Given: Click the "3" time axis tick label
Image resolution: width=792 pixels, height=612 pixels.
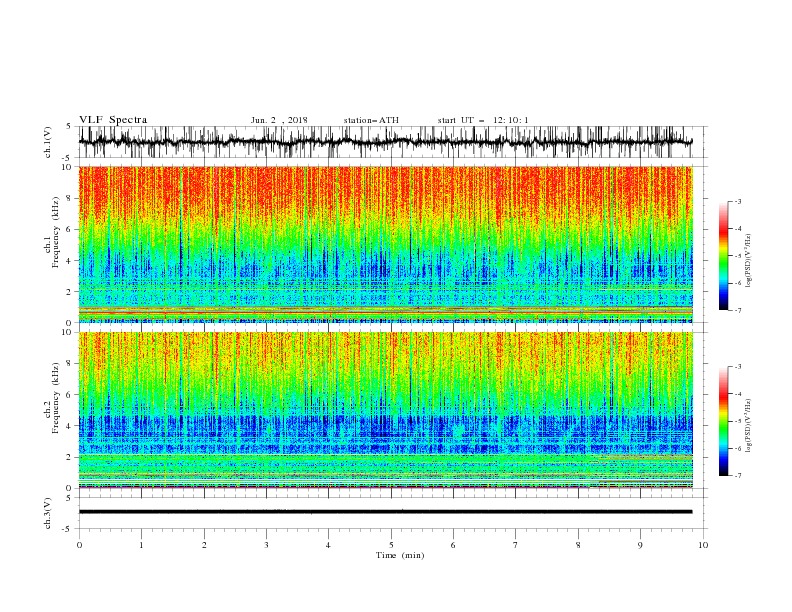Looking at the screenshot, I should [266, 545].
